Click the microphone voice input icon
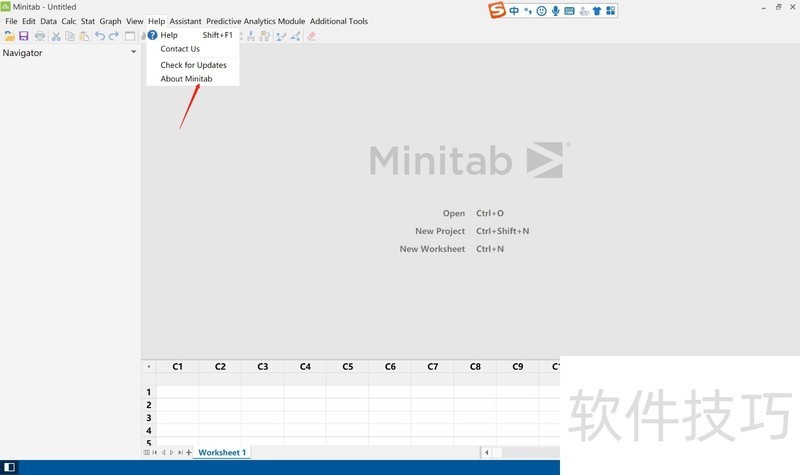 tap(555, 11)
